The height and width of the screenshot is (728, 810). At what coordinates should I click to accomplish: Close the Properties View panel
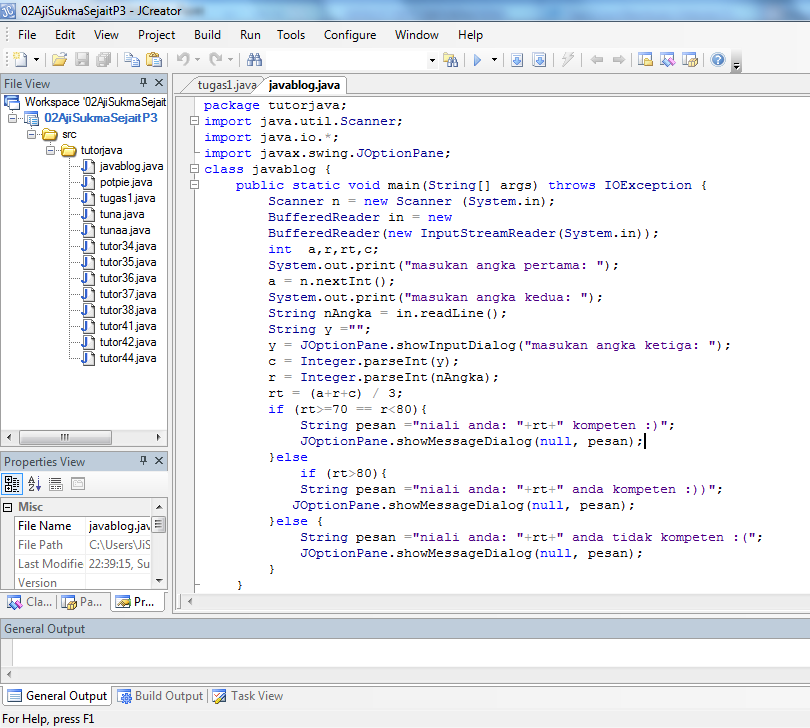click(x=159, y=460)
